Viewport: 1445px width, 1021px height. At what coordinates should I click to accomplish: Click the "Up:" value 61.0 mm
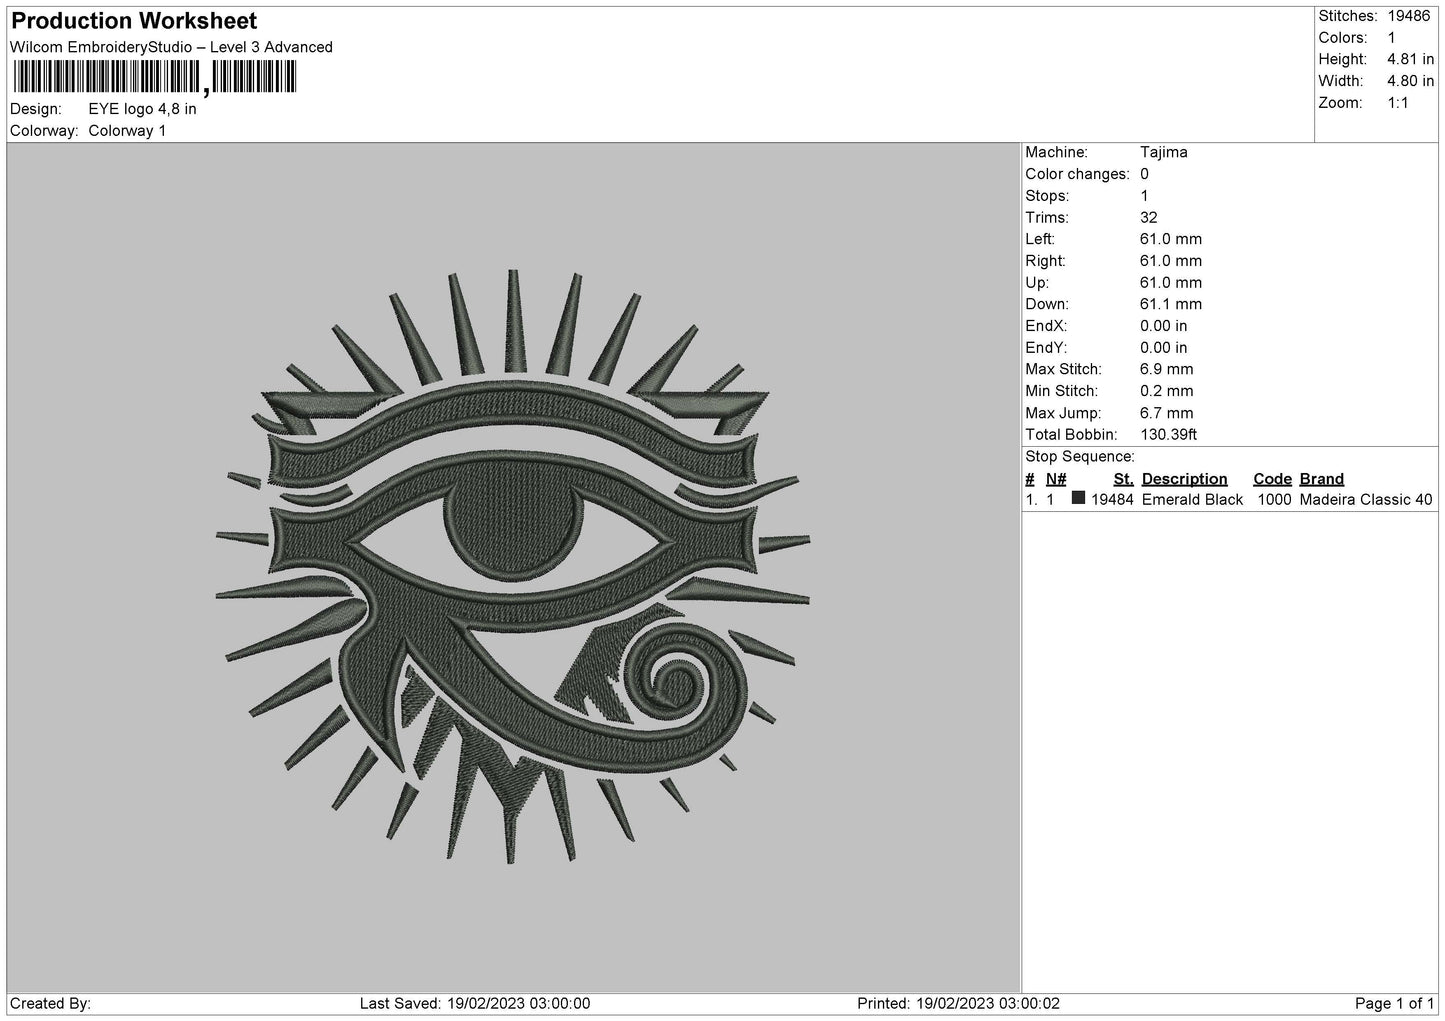click(1171, 283)
